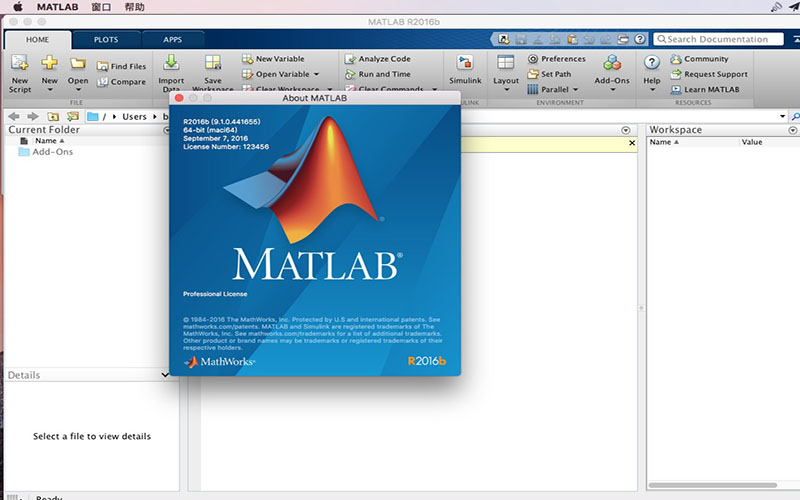Click Compare in the File section
This screenshot has width=800, height=500.
121,82
